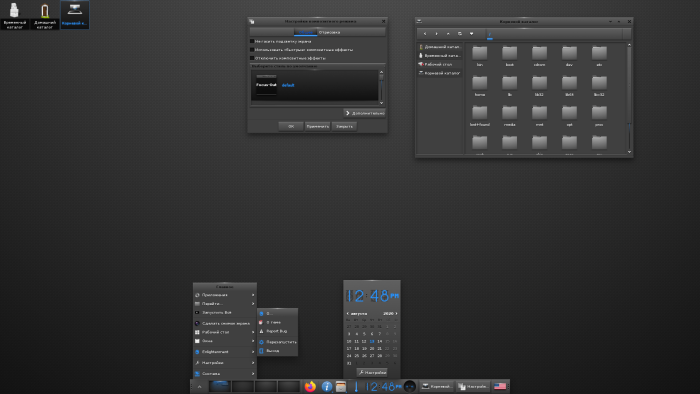Open the lib64 folder

(x=569, y=86)
